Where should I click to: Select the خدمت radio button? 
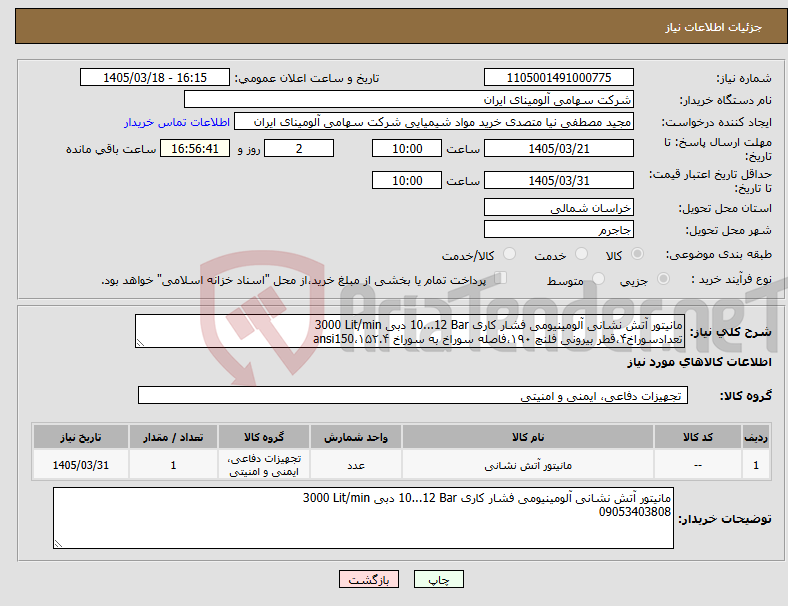[581, 254]
